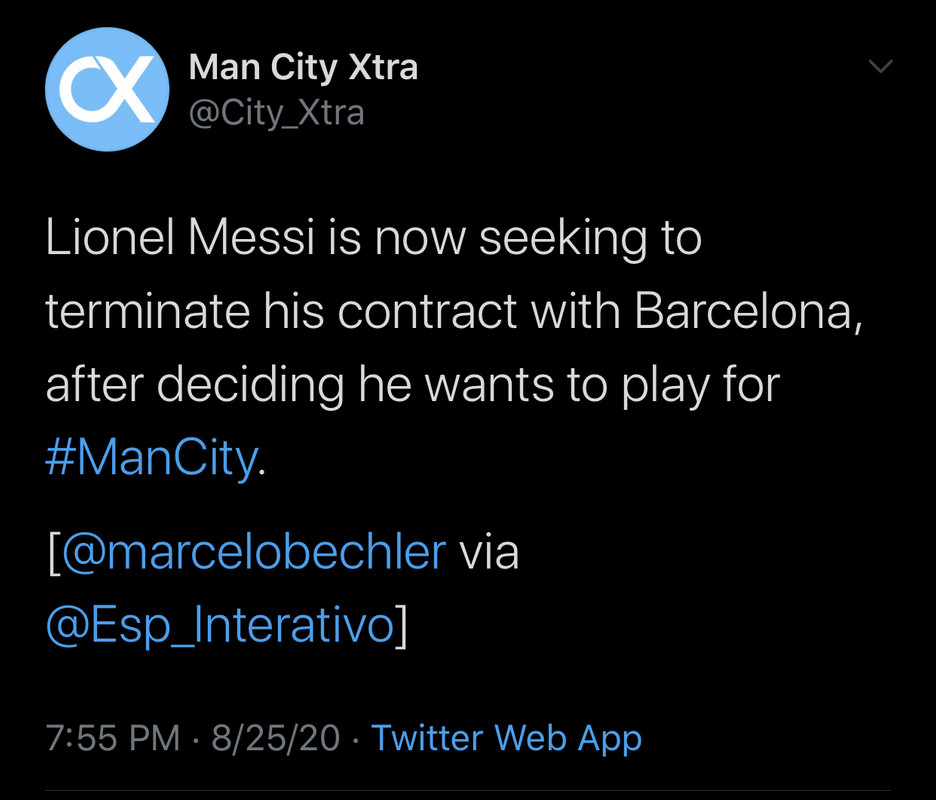Click the 'after deciding he wants' text line
This screenshot has height=800, width=936.
point(412,386)
